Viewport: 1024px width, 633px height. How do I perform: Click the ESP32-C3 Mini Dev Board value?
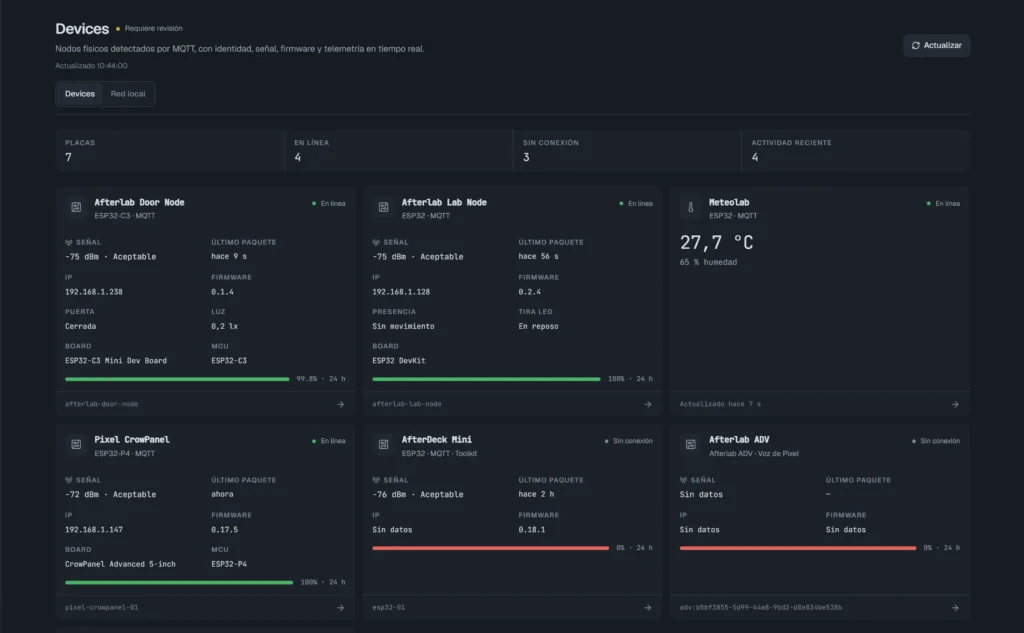[x=116, y=361]
